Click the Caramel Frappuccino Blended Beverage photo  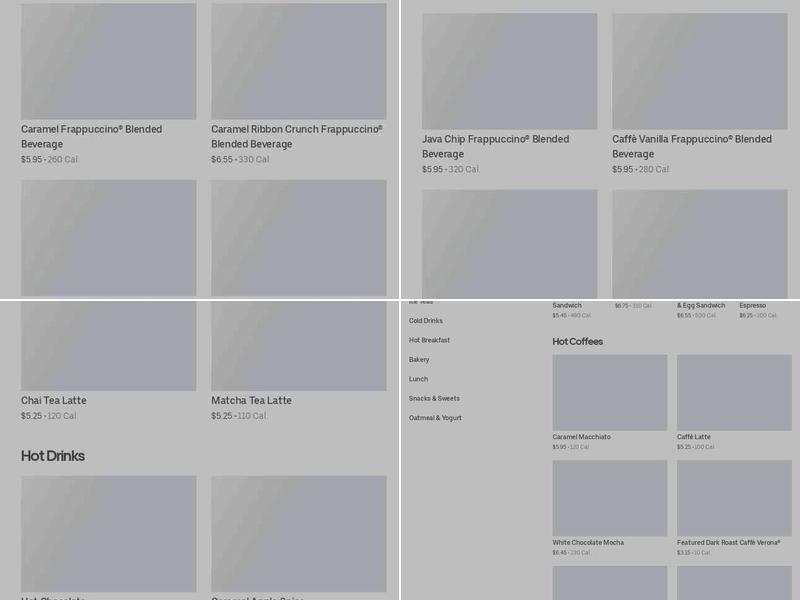tap(109, 61)
